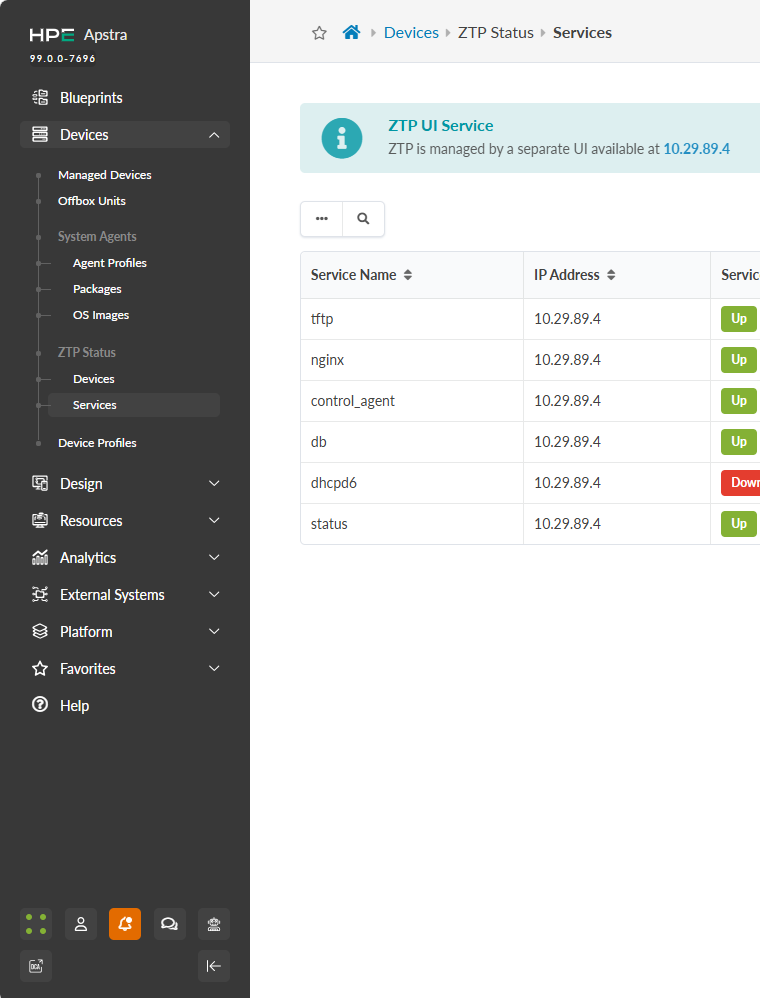Click the DCA external link icon

36,966
